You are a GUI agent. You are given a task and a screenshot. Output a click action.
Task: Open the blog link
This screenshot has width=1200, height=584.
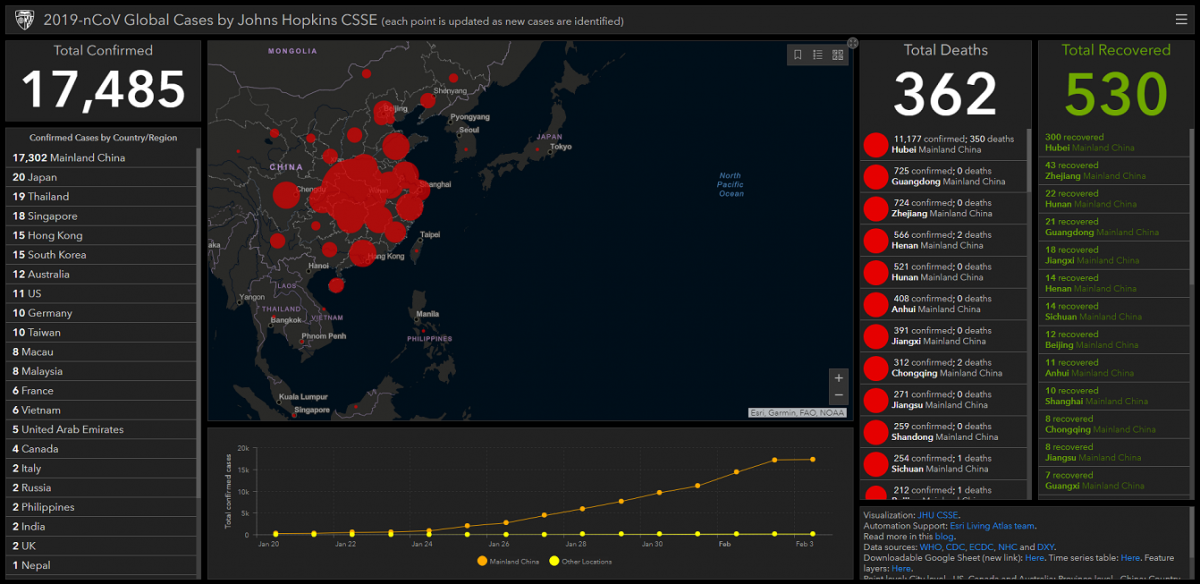945,536
